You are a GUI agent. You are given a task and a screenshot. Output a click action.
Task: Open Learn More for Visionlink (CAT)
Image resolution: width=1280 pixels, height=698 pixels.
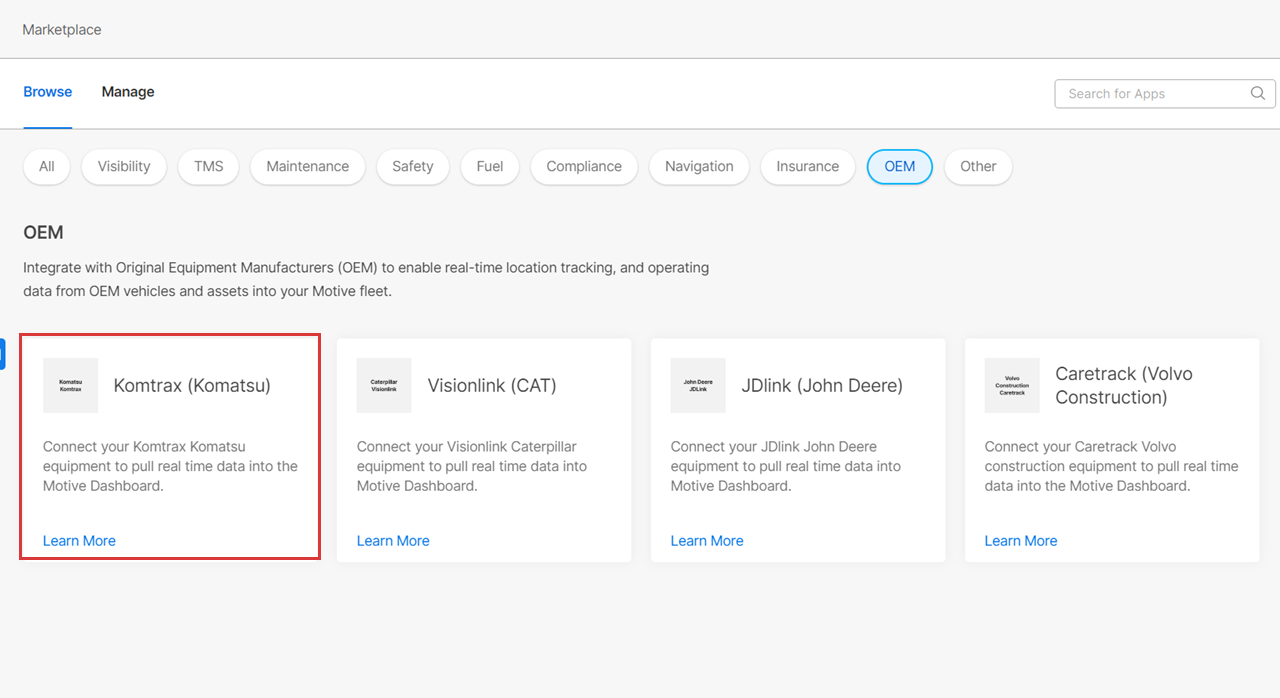[393, 541]
